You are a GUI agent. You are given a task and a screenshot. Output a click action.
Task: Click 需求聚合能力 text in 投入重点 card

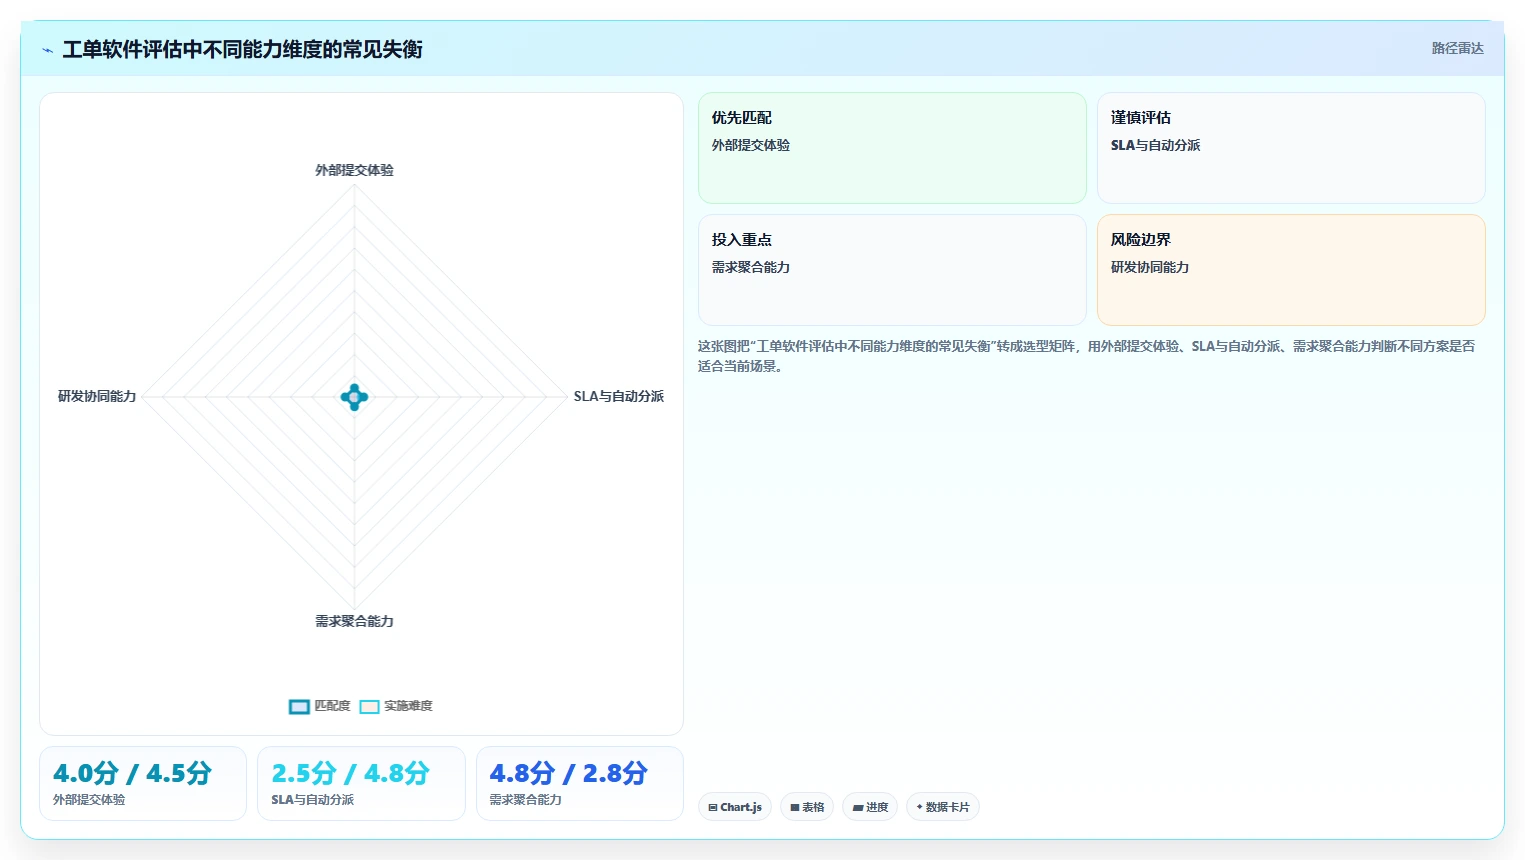point(751,267)
